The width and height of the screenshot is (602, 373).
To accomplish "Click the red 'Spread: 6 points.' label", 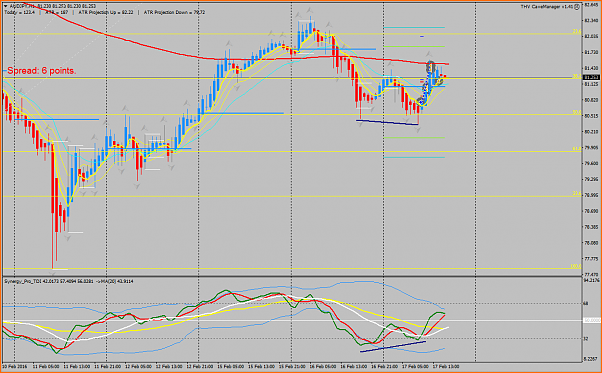I will click(41, 71).
